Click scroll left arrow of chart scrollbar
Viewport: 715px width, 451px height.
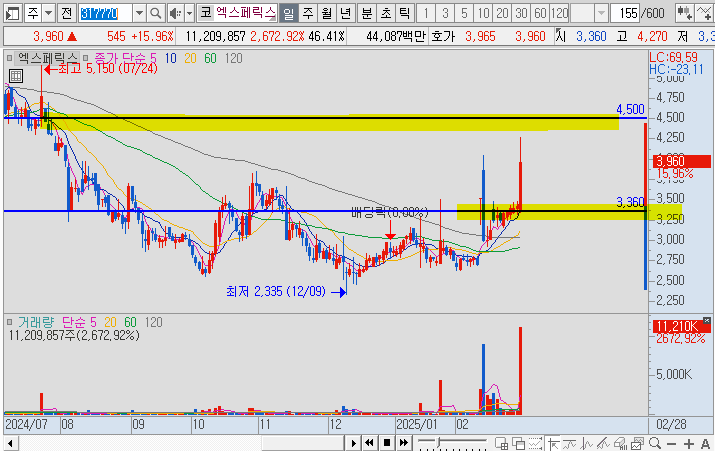click(10, 443)
